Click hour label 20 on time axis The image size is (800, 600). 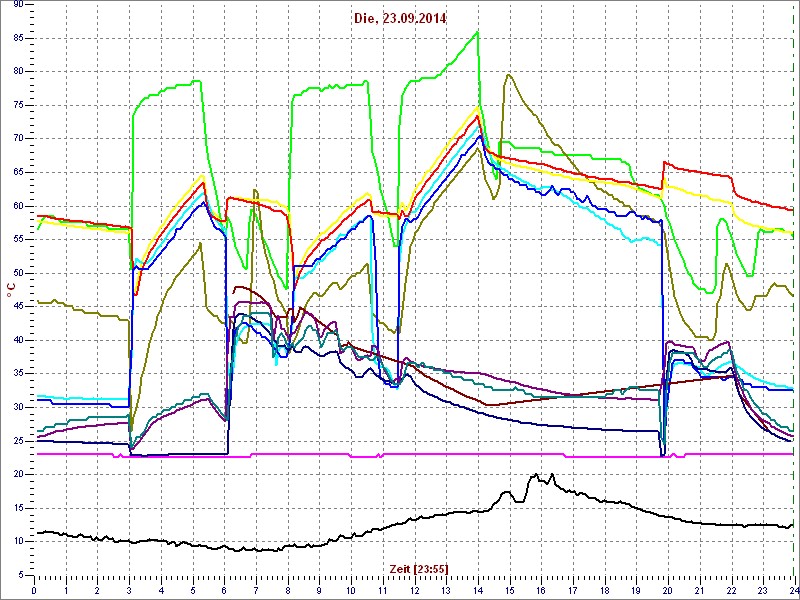[667, 591]
